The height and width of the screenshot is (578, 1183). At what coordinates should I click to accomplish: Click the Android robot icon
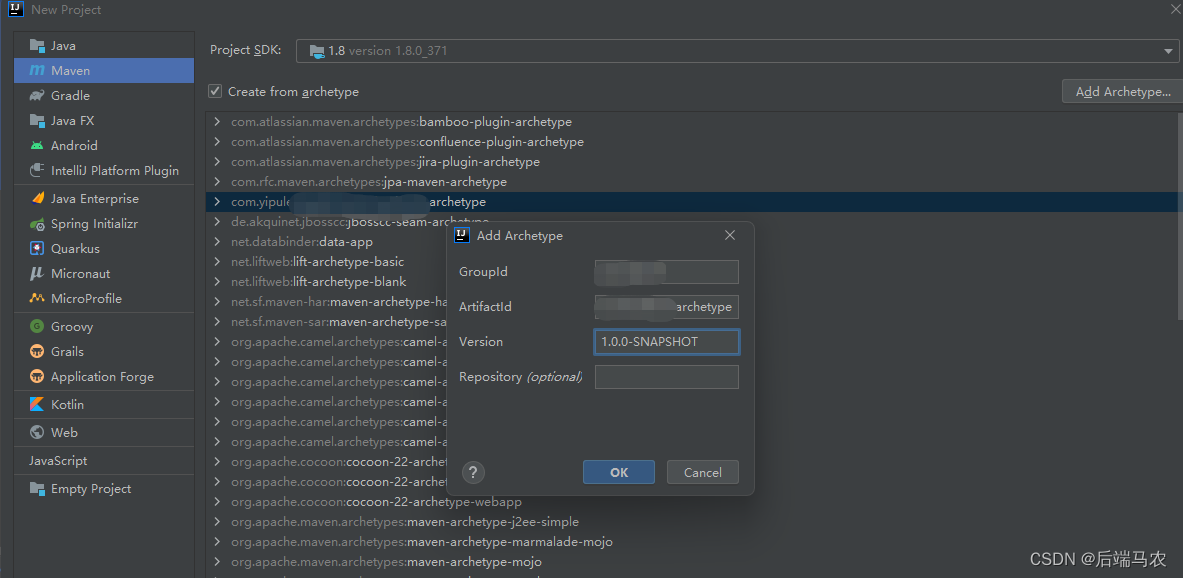click(37, 146)
